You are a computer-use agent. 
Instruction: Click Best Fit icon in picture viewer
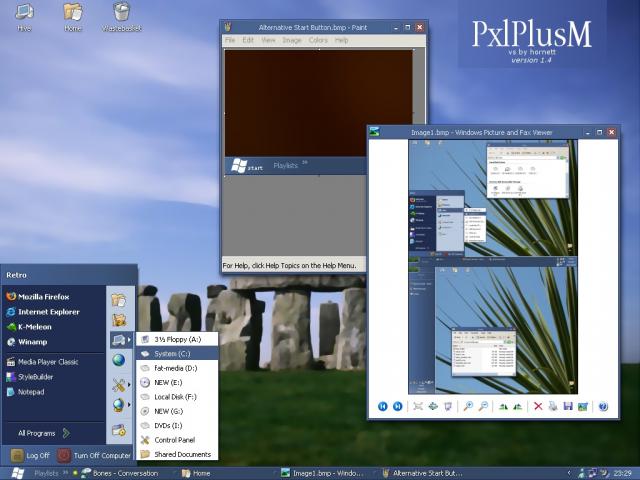pos(418,406)
